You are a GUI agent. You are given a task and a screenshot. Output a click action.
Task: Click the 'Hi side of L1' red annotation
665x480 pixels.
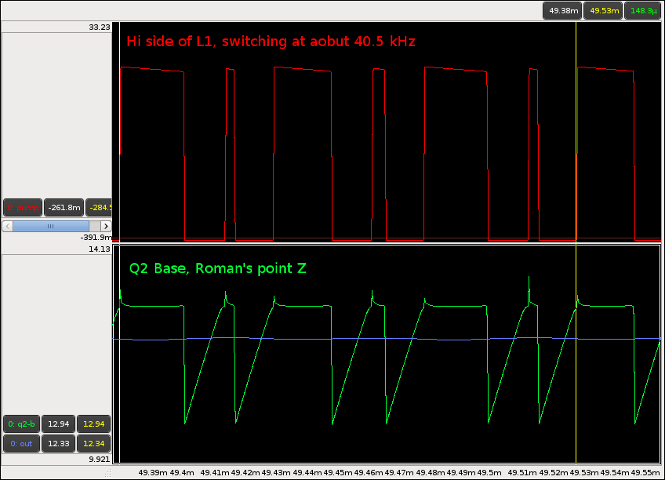(x=270, y=41)
